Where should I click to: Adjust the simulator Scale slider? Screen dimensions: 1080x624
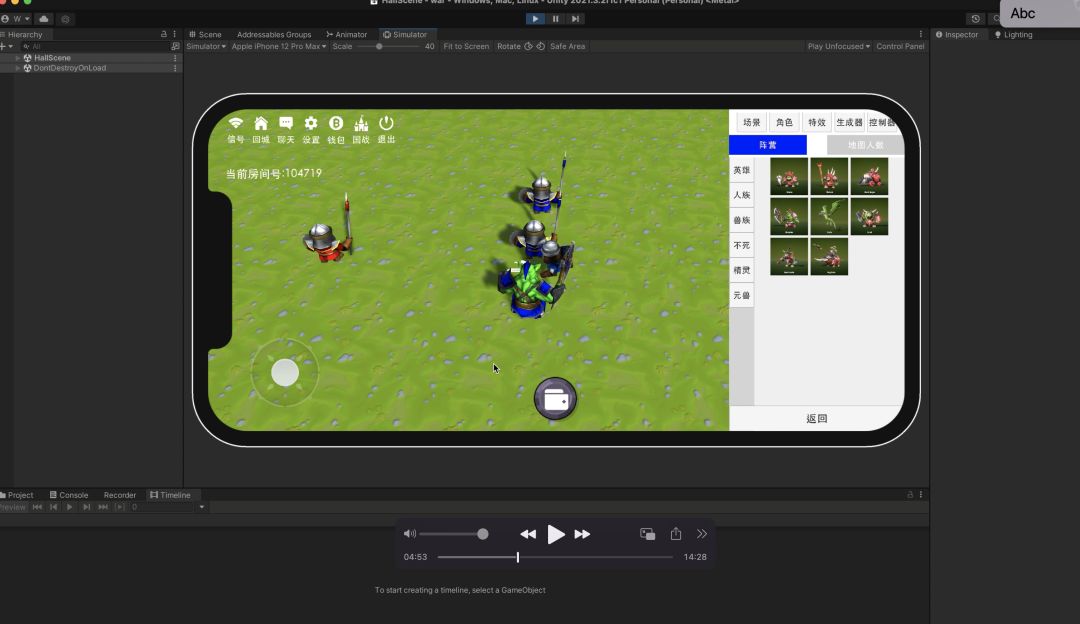tap(379, 46)
